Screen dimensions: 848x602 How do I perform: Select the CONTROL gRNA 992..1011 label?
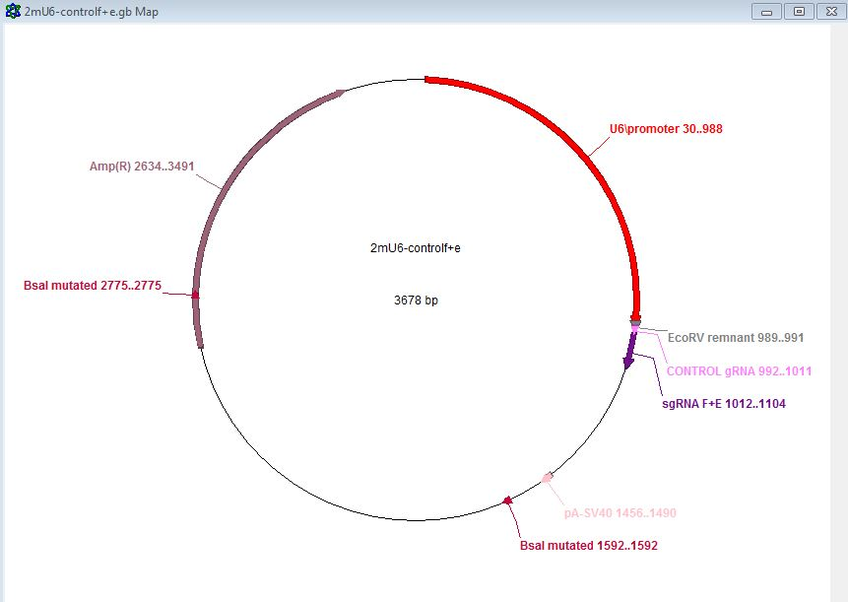pyautogui.click(x=739, y=371)
